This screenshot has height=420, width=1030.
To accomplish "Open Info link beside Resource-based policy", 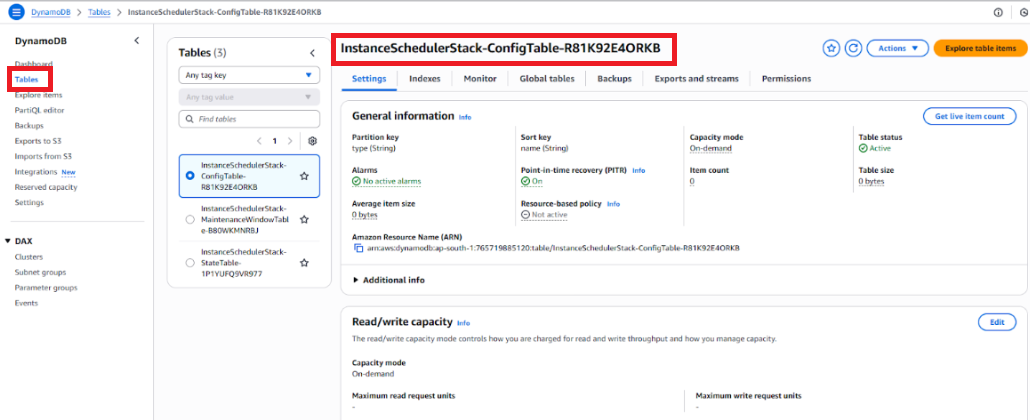I will pyautogui.click(x=613, y=204).
